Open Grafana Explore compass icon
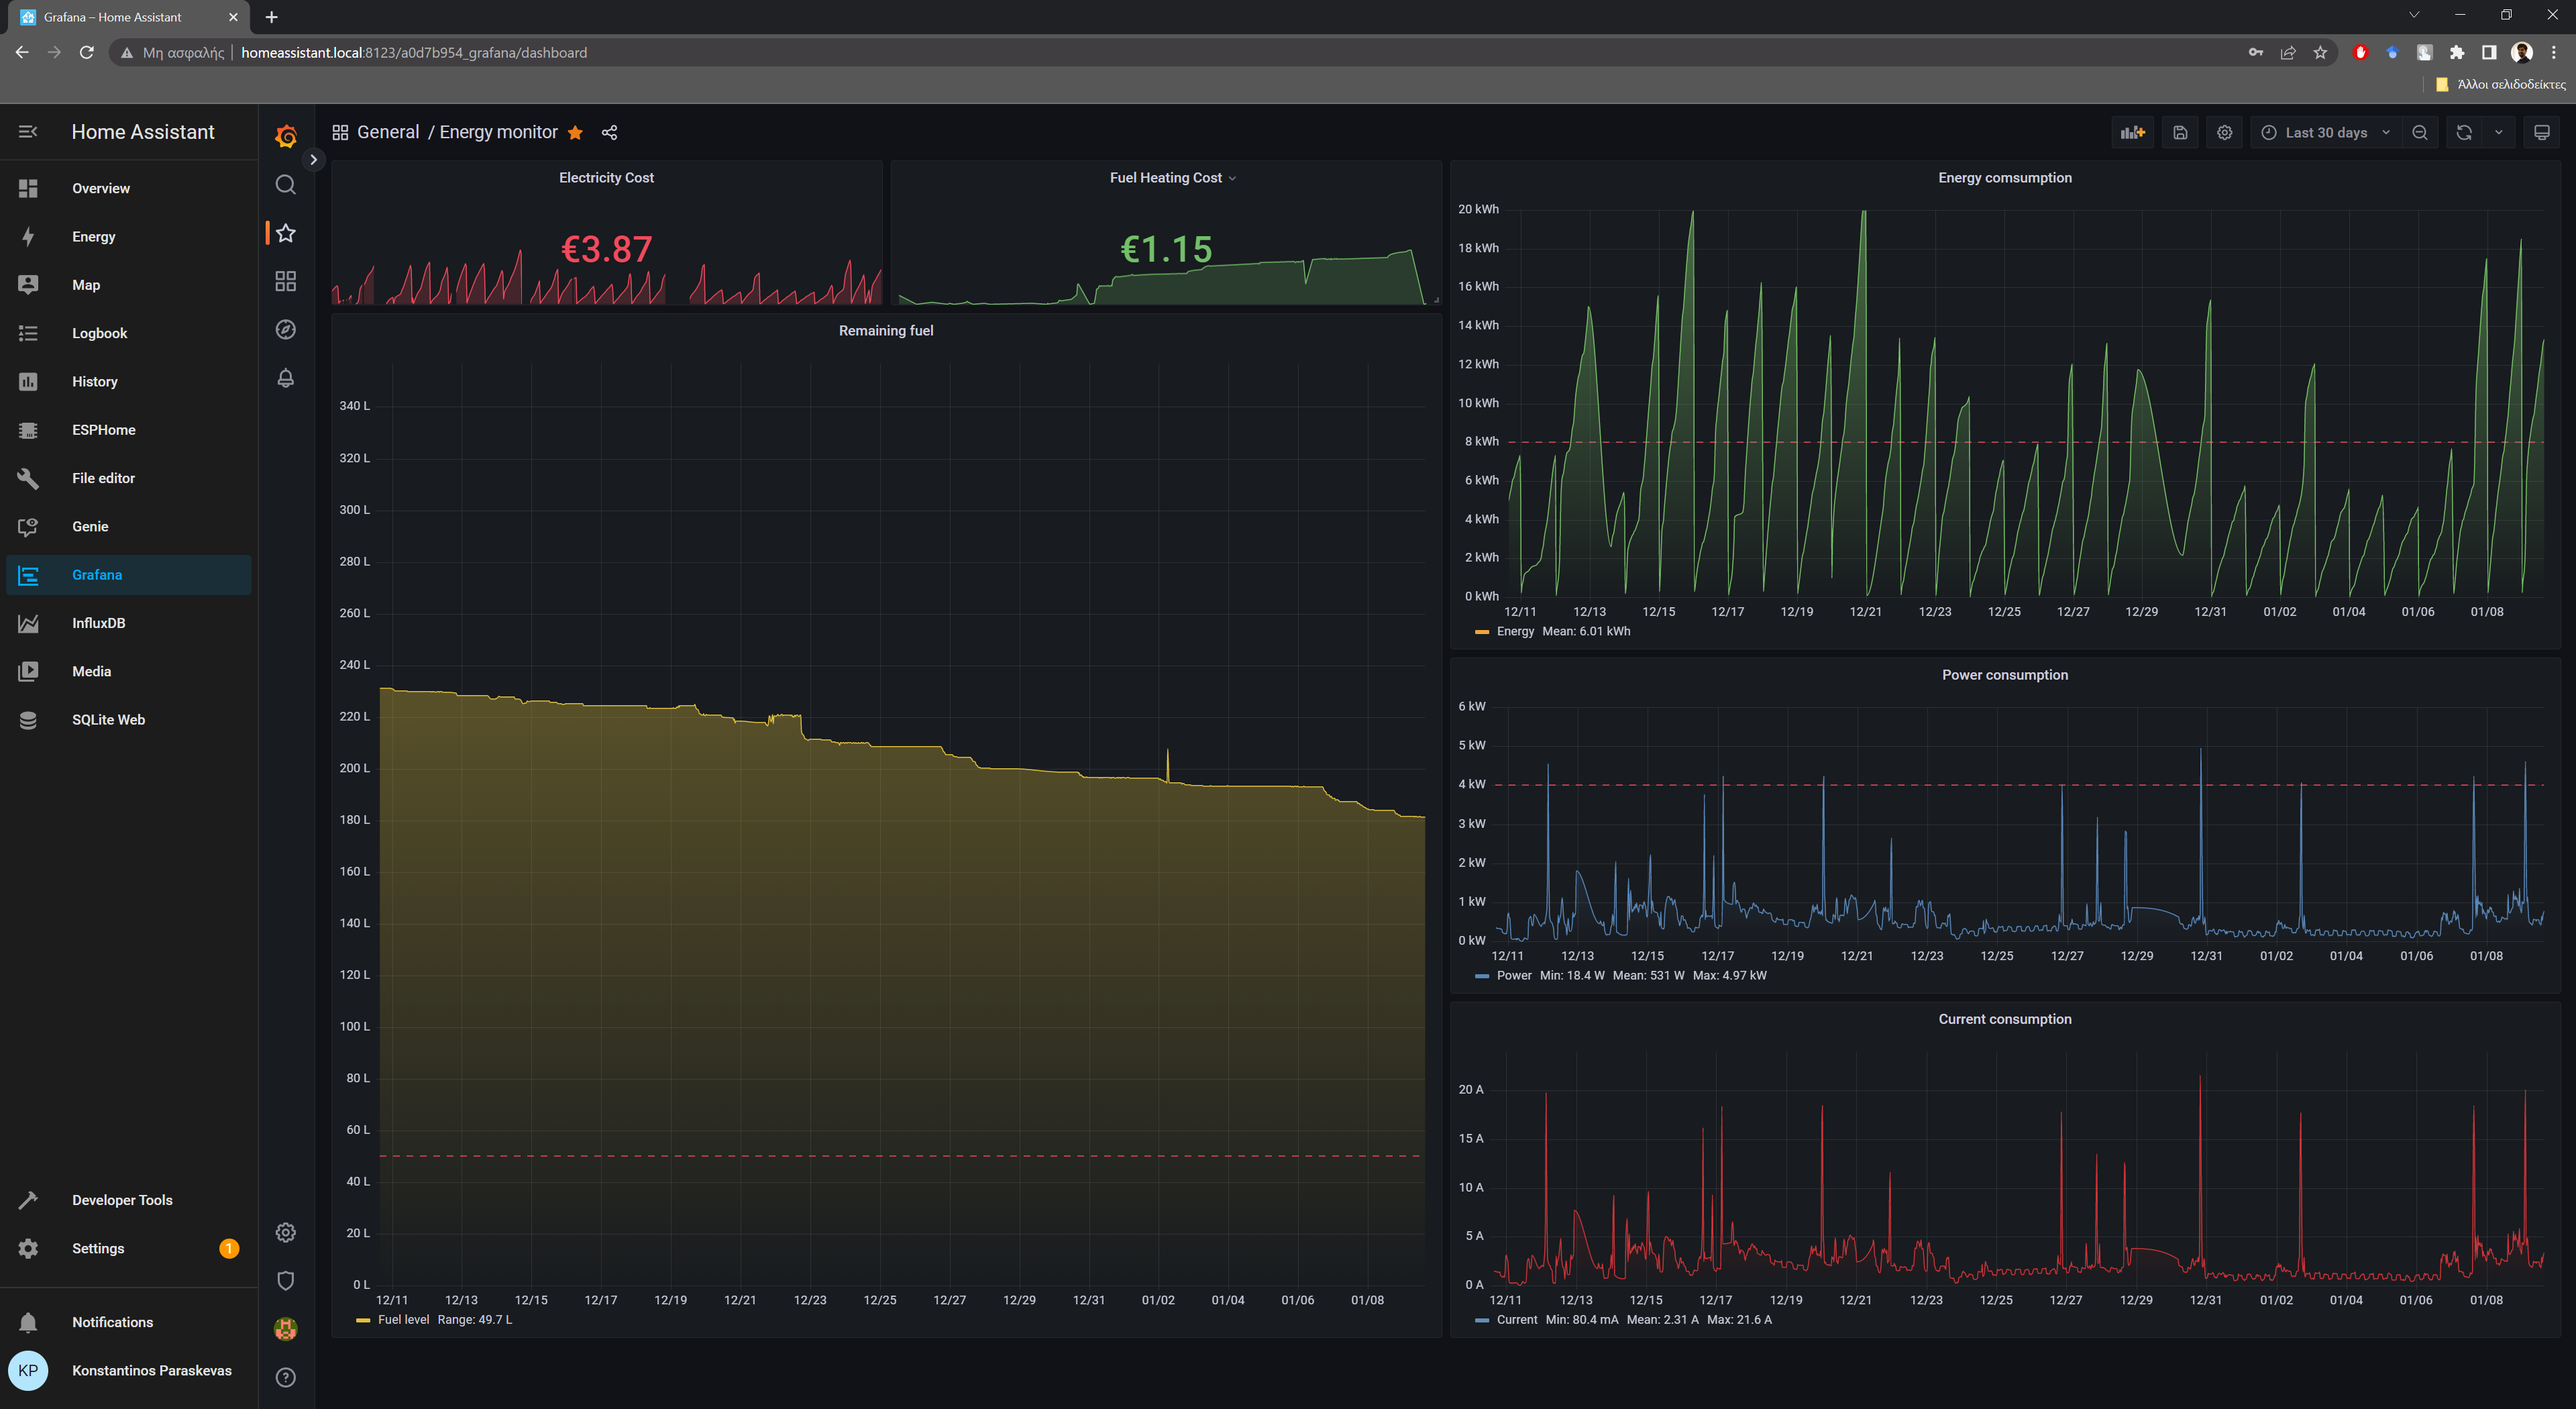This screenshot has height=1409, width=2576. (286, 330)
